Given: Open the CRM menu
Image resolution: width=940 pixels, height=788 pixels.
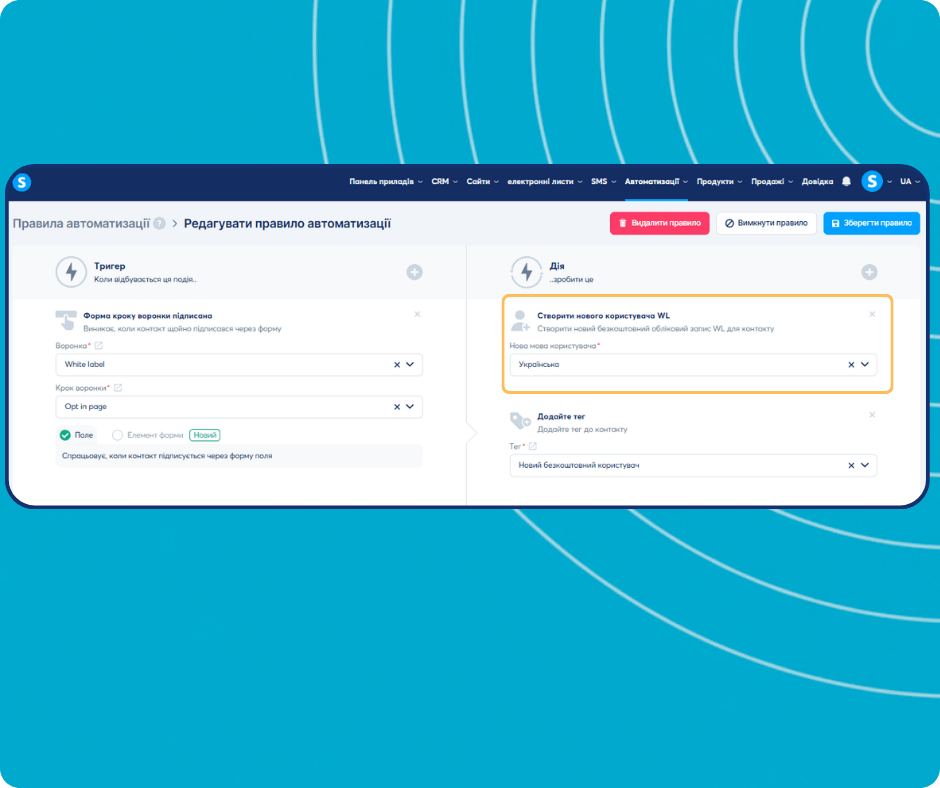Looking at the screenshot, I should pos(444,181).
